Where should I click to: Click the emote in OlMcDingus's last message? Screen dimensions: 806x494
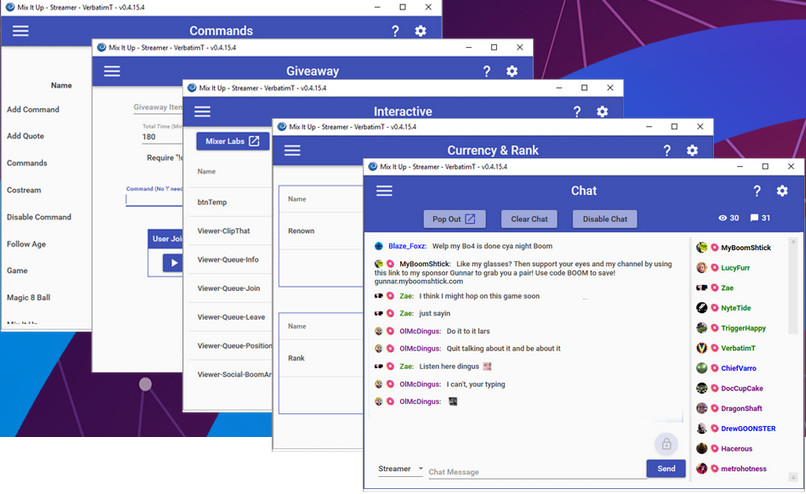click(453, 401)
